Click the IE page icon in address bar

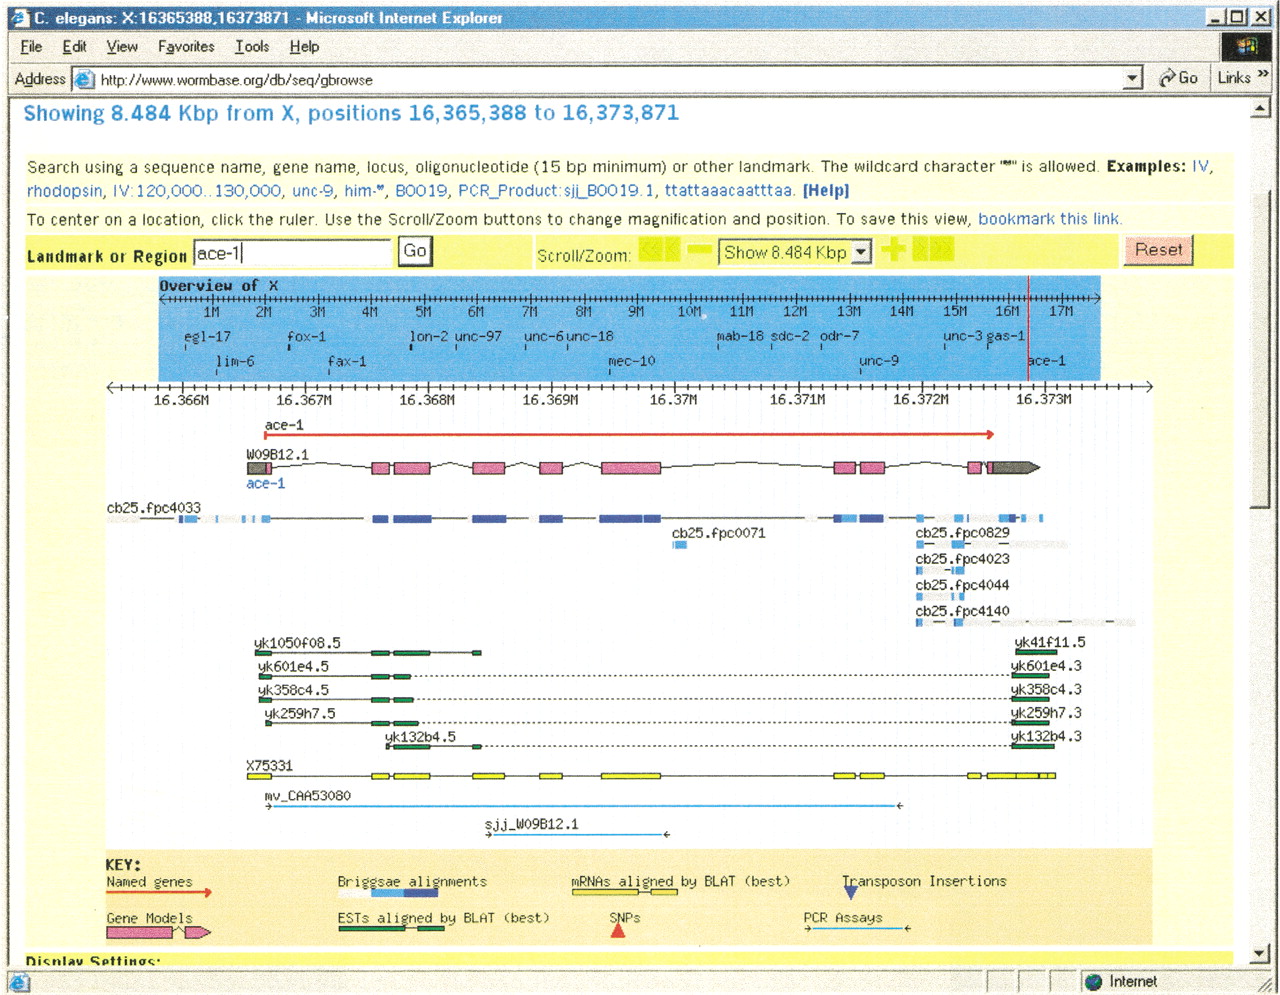tap(84, 79)
